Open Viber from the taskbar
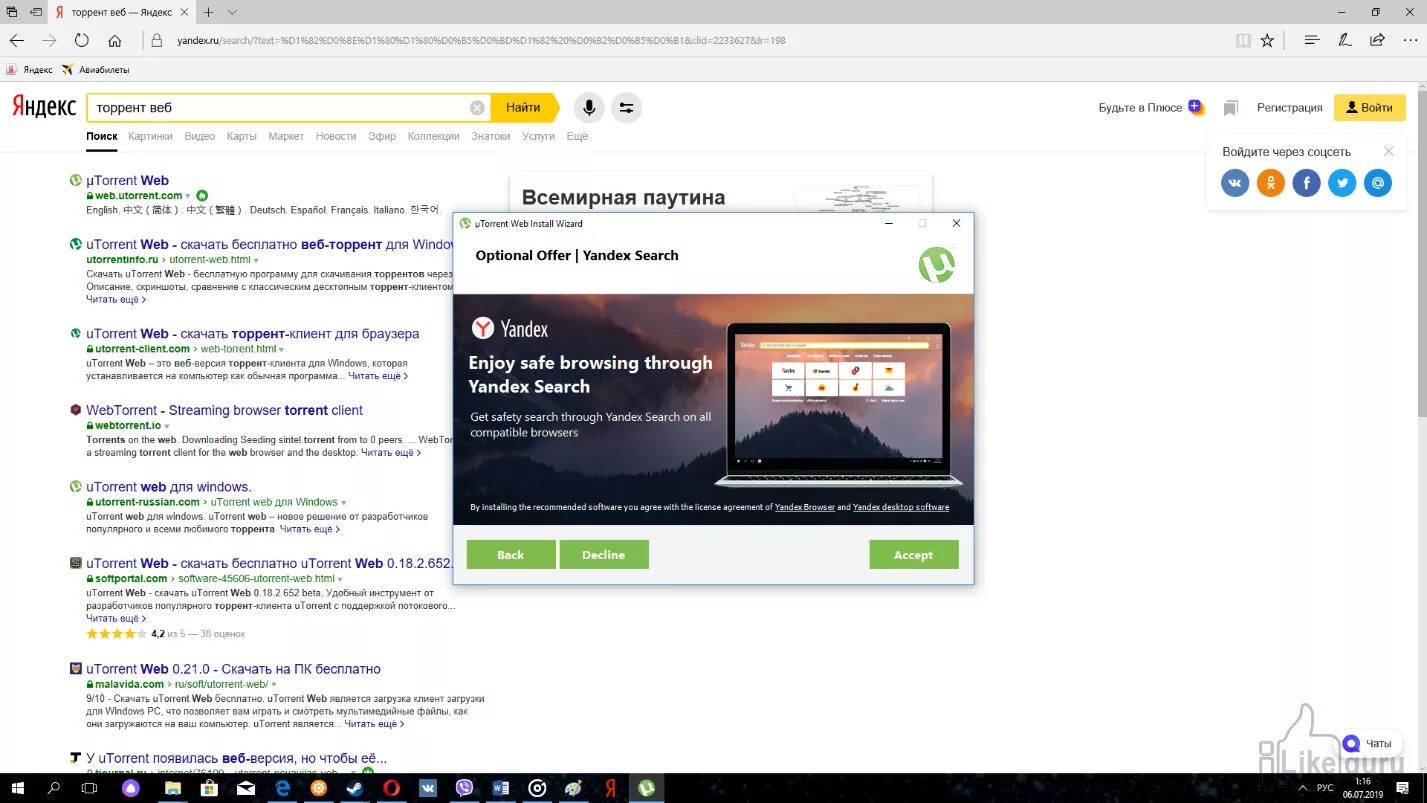 pyautogui.click(x=464, y=788)
